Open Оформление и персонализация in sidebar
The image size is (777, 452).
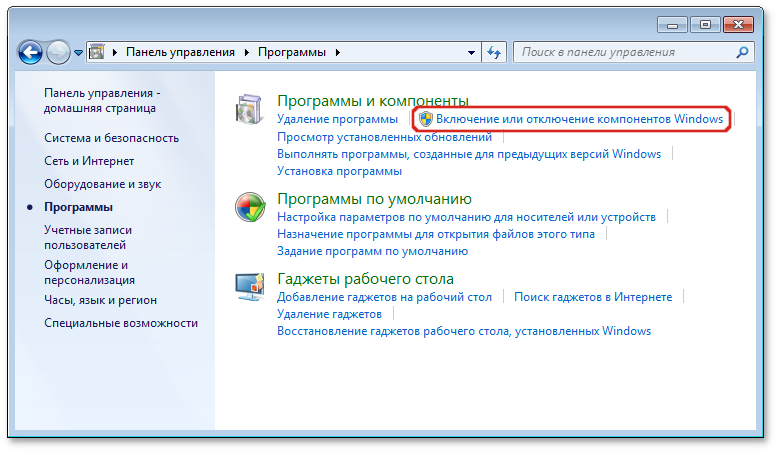(89, 272)
